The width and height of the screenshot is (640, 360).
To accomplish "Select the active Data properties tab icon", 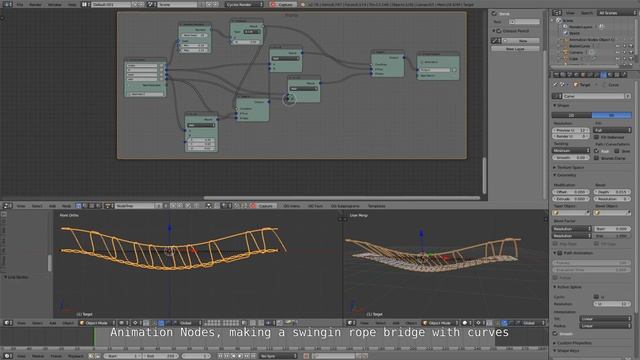I will pyautogui.click(x=603, y=75).
